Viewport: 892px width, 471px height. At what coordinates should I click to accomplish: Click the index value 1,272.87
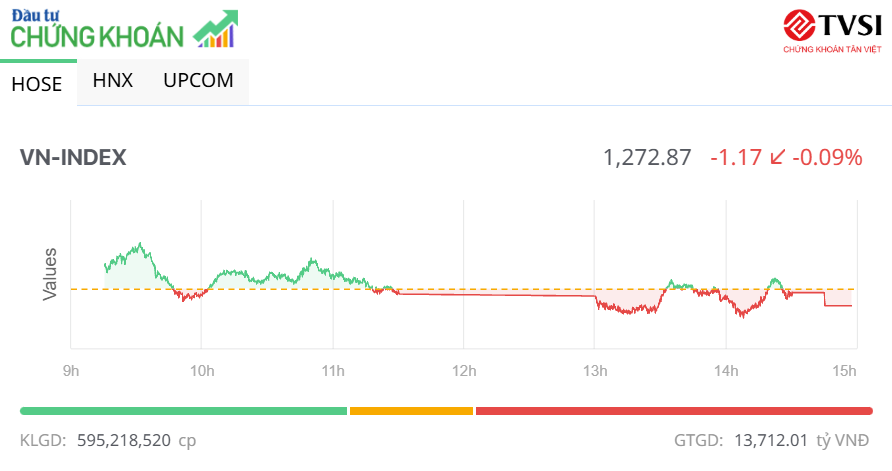point(647,158)
